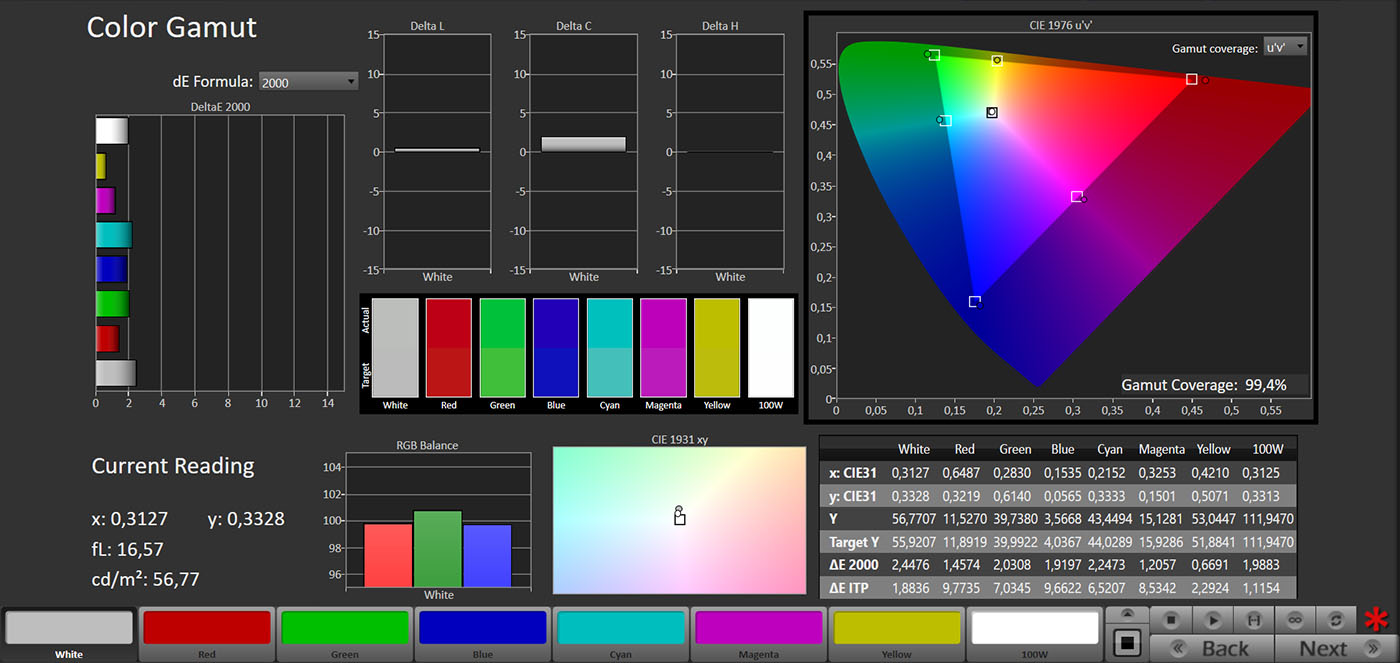Viewport: 1400px width, 663px height.
Task: Select the Cyan color patch
Action: (x=621, y=628)
